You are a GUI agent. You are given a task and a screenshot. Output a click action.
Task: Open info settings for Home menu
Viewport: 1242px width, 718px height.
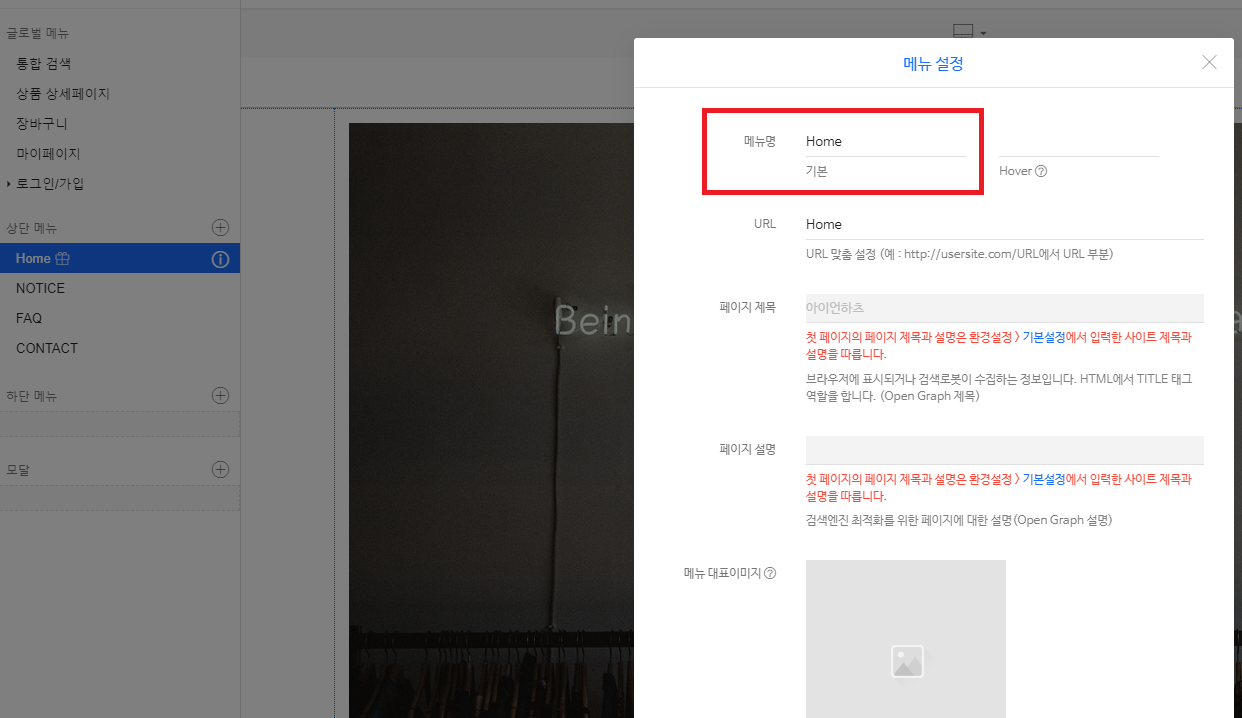point(221,259)
